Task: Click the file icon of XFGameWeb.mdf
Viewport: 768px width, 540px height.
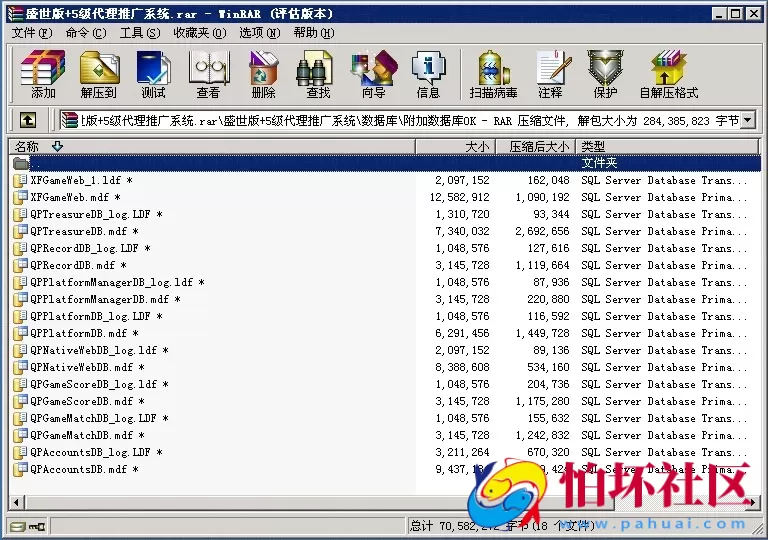Action: click(x=20, y=197)
